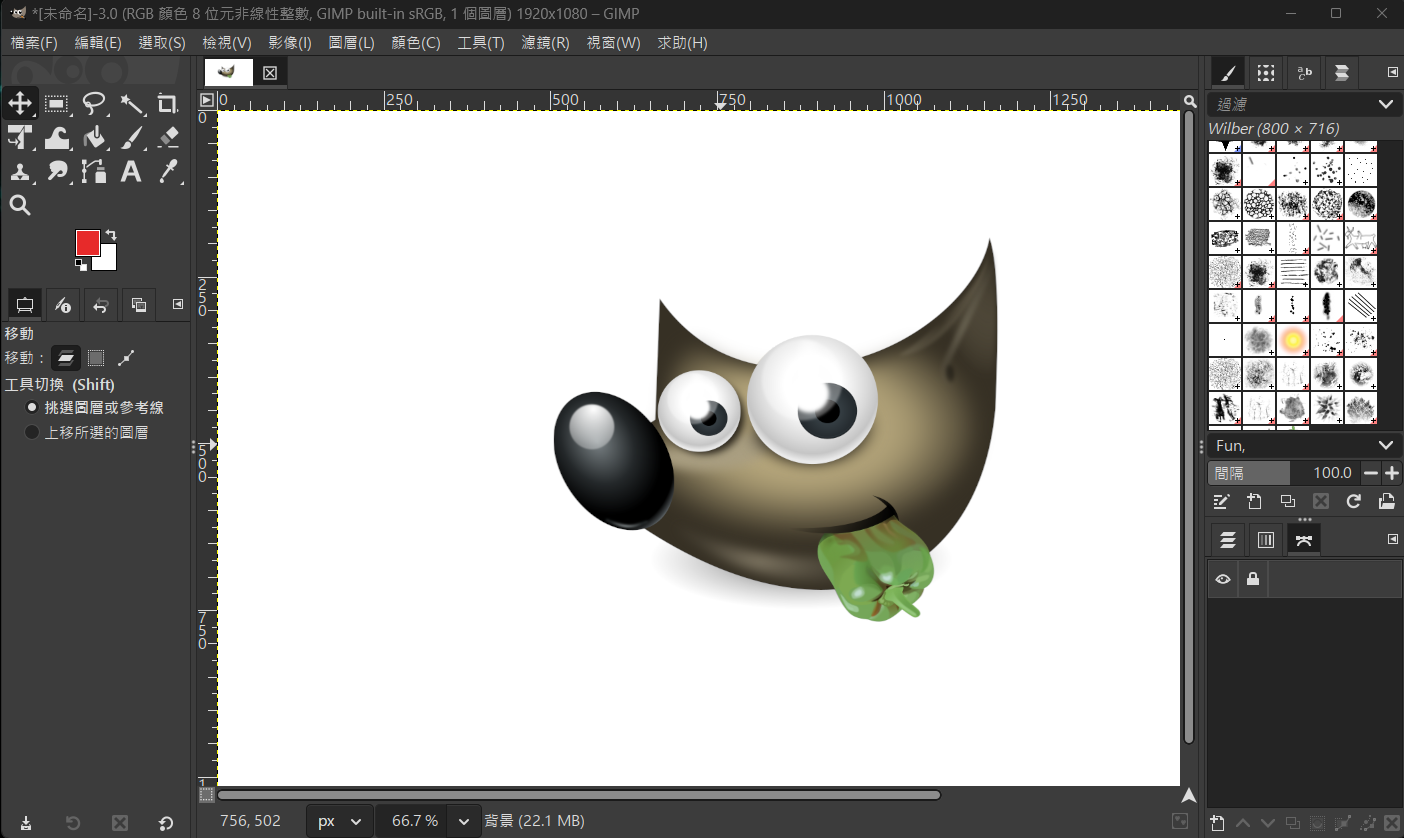Select the Paintbrush tool

(131, 137)
